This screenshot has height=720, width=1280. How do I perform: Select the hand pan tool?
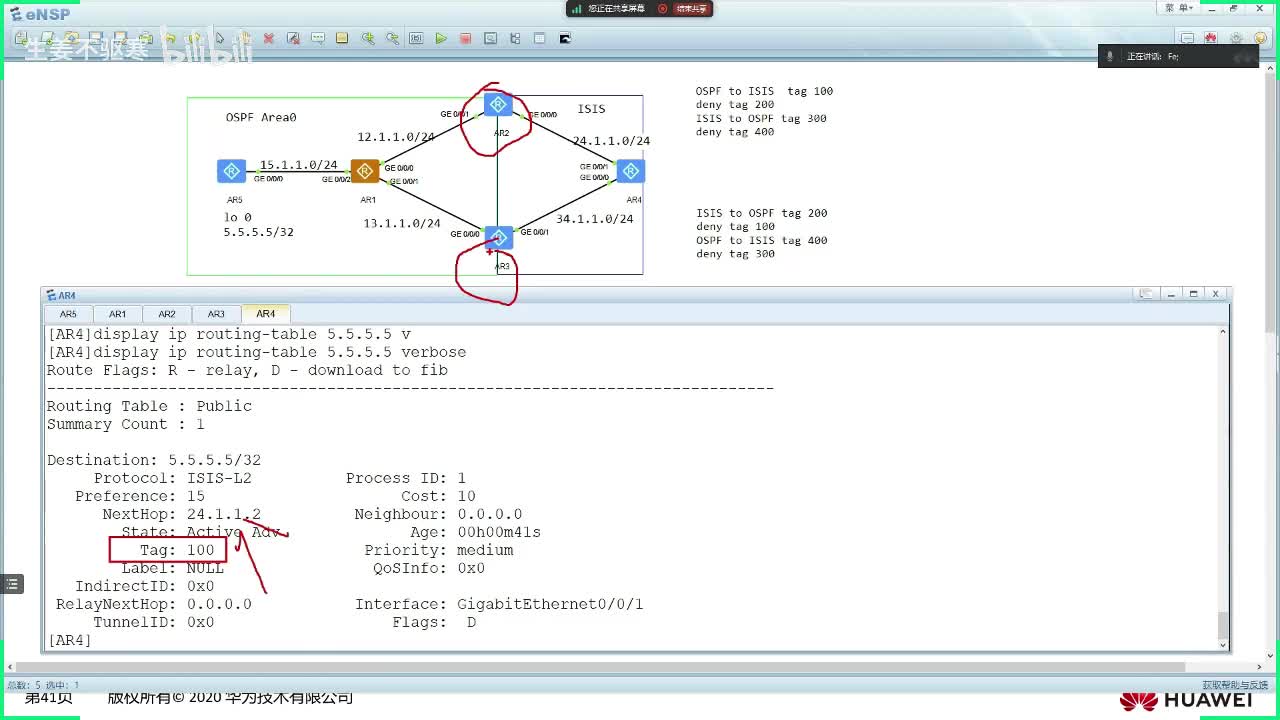244,39
